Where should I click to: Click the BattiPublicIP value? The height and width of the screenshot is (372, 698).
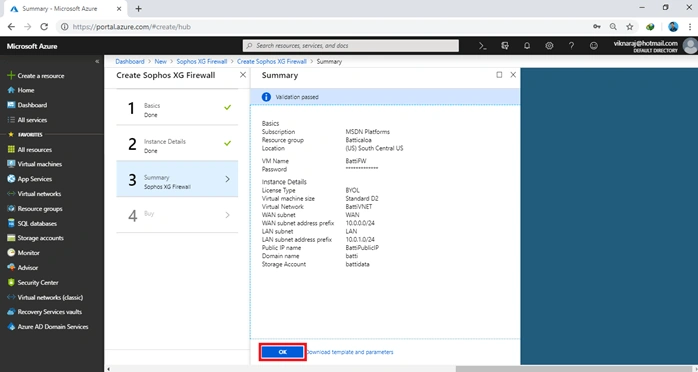[362, 248]
